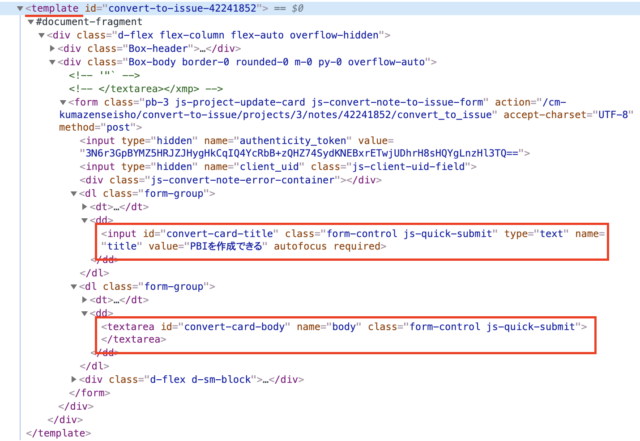The height and width of the screenshot is (441, 640).
Task: Select the method post attribute
Action: pyautogui.click(x=97, y=127)
